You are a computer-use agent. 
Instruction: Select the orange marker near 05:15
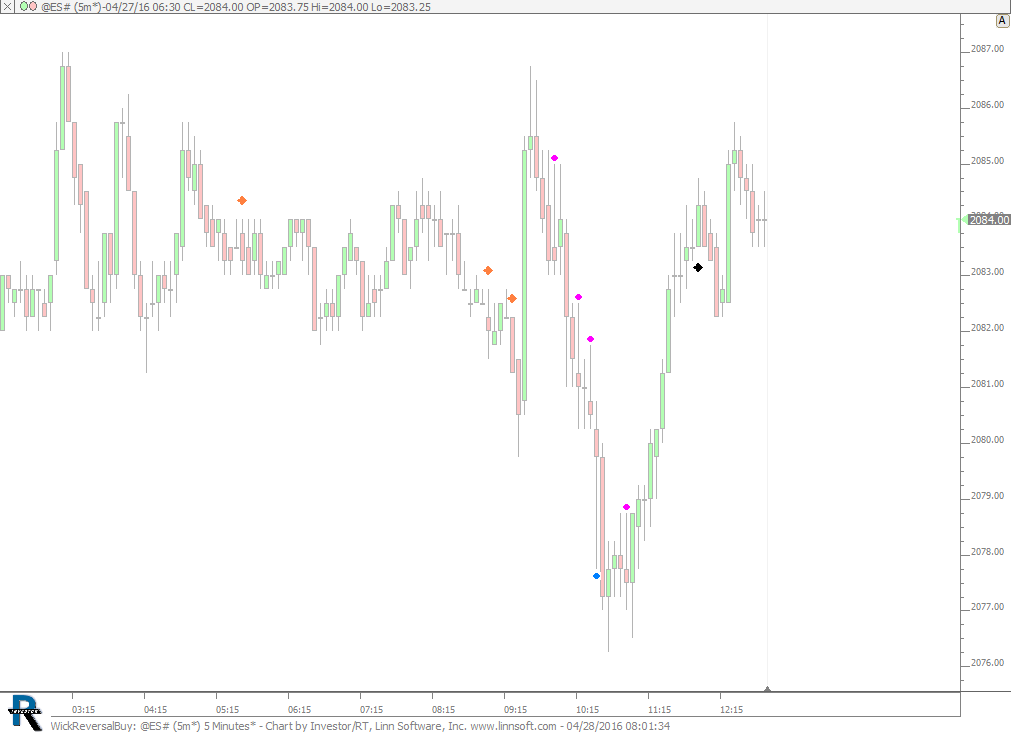pos(242,200)
